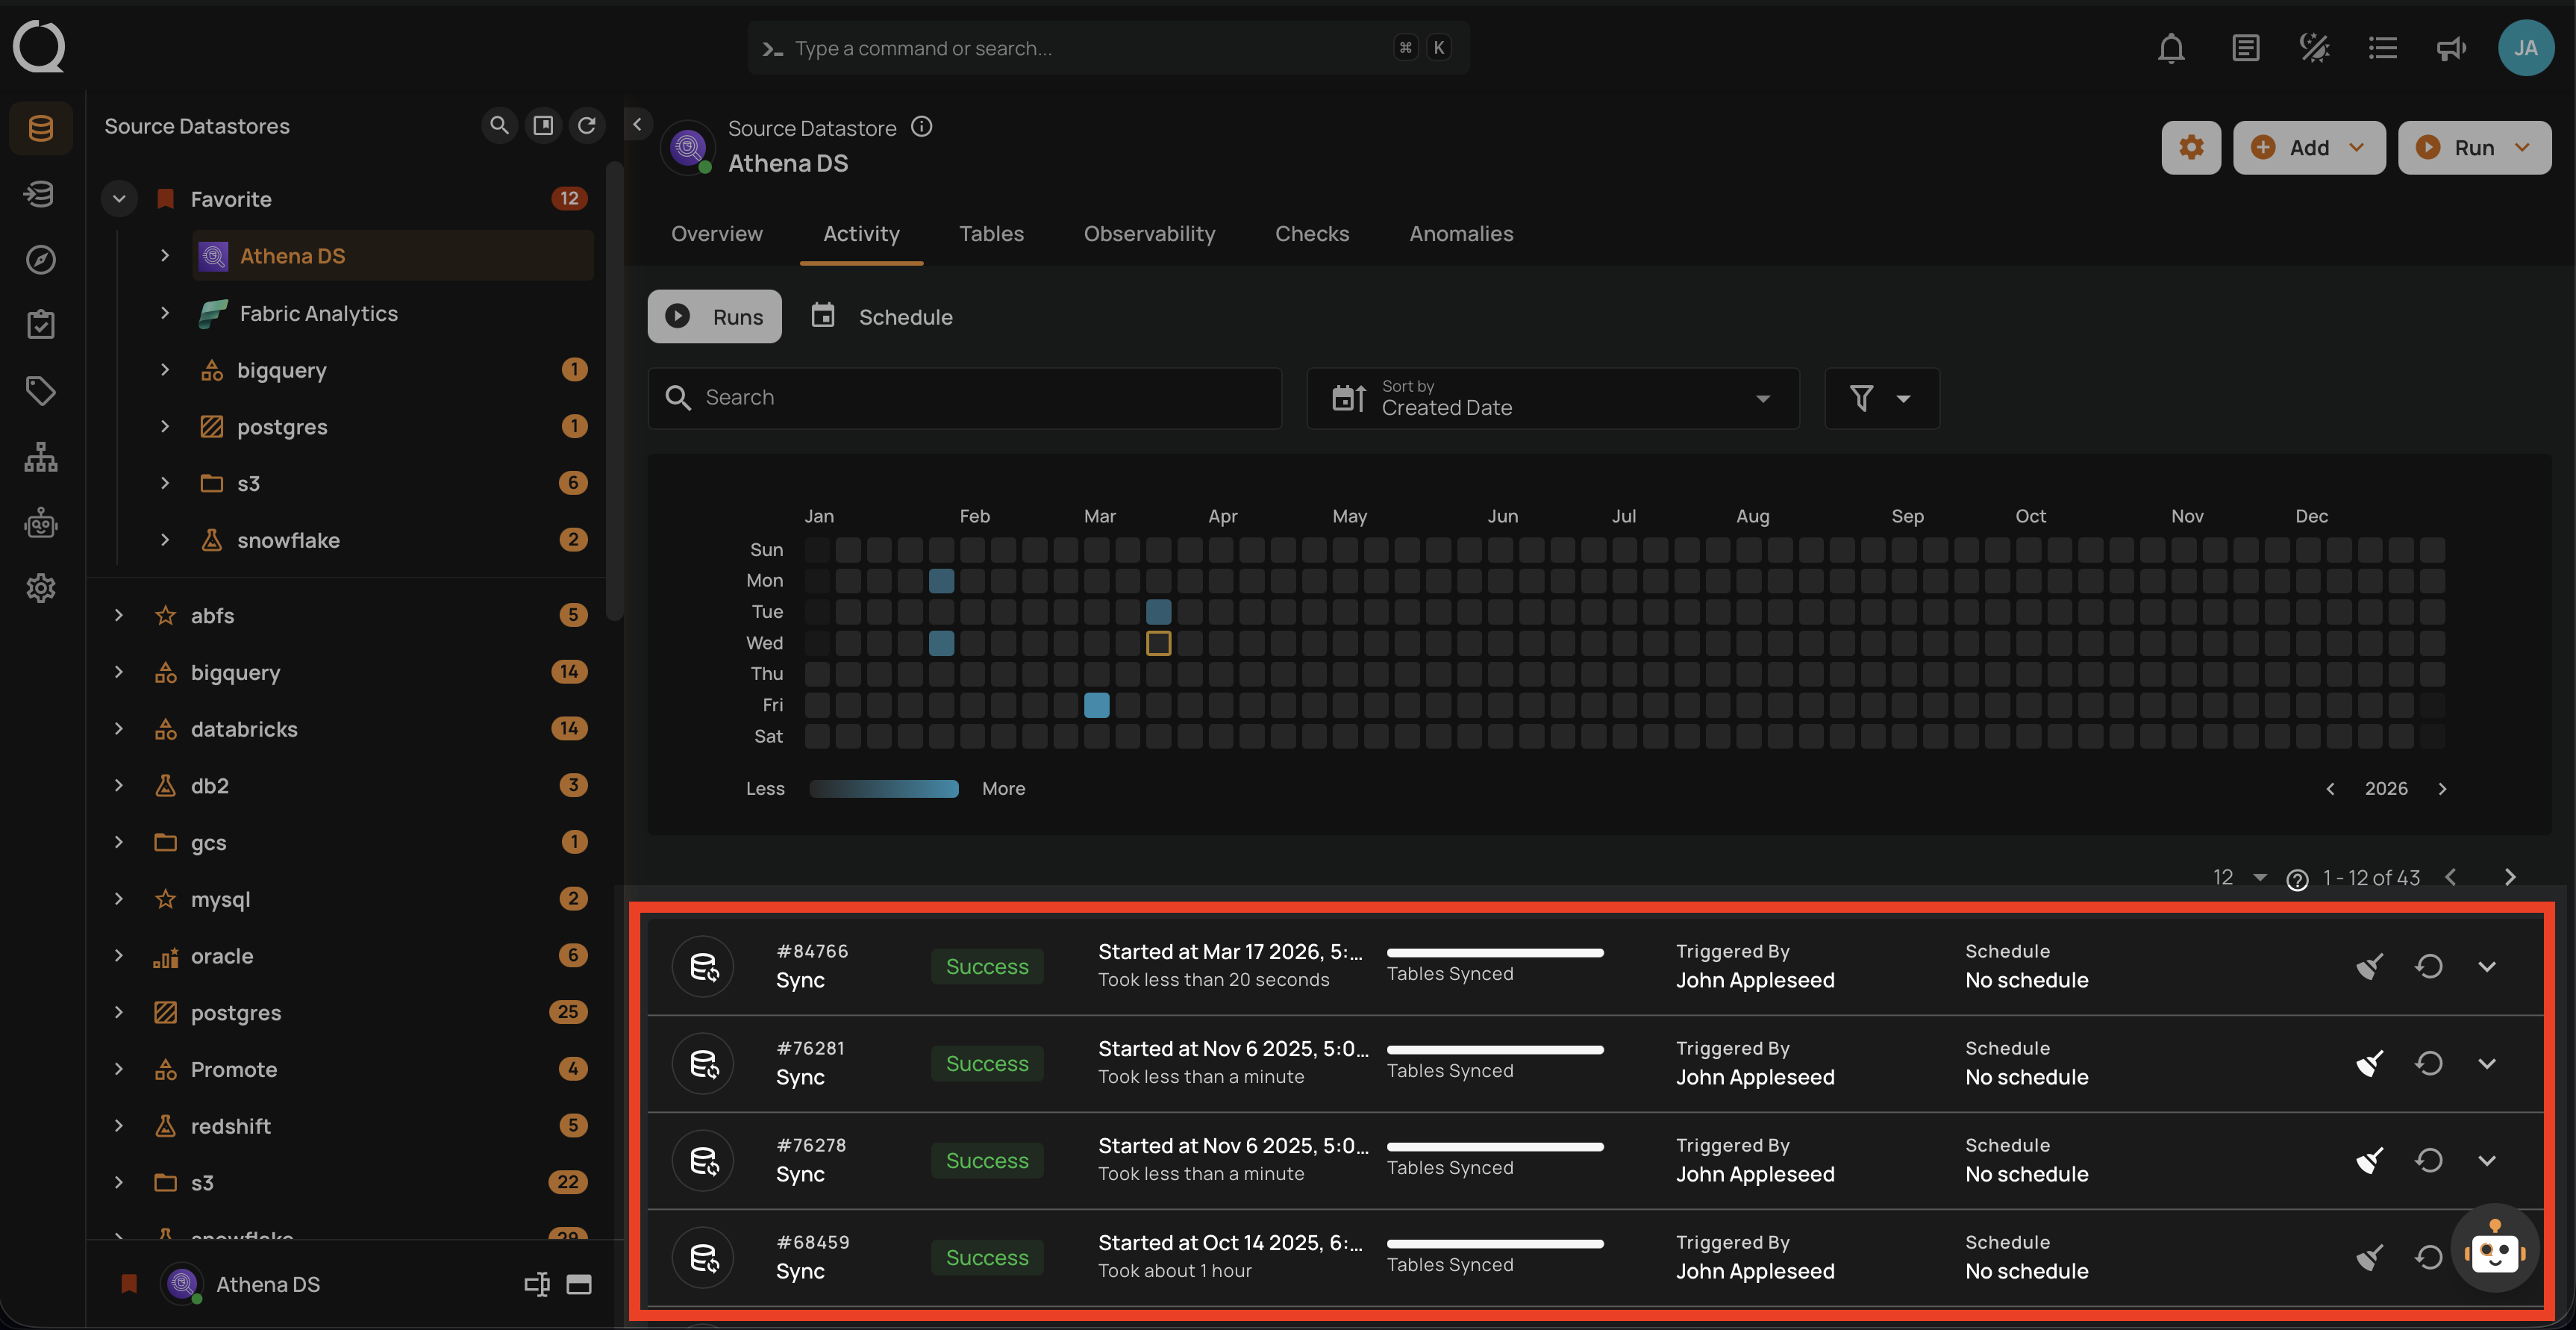This screenshot has width=2576, height=1330.
Task: Open the Explore compass icon in sidebar
Action: (x=40, y=260)
